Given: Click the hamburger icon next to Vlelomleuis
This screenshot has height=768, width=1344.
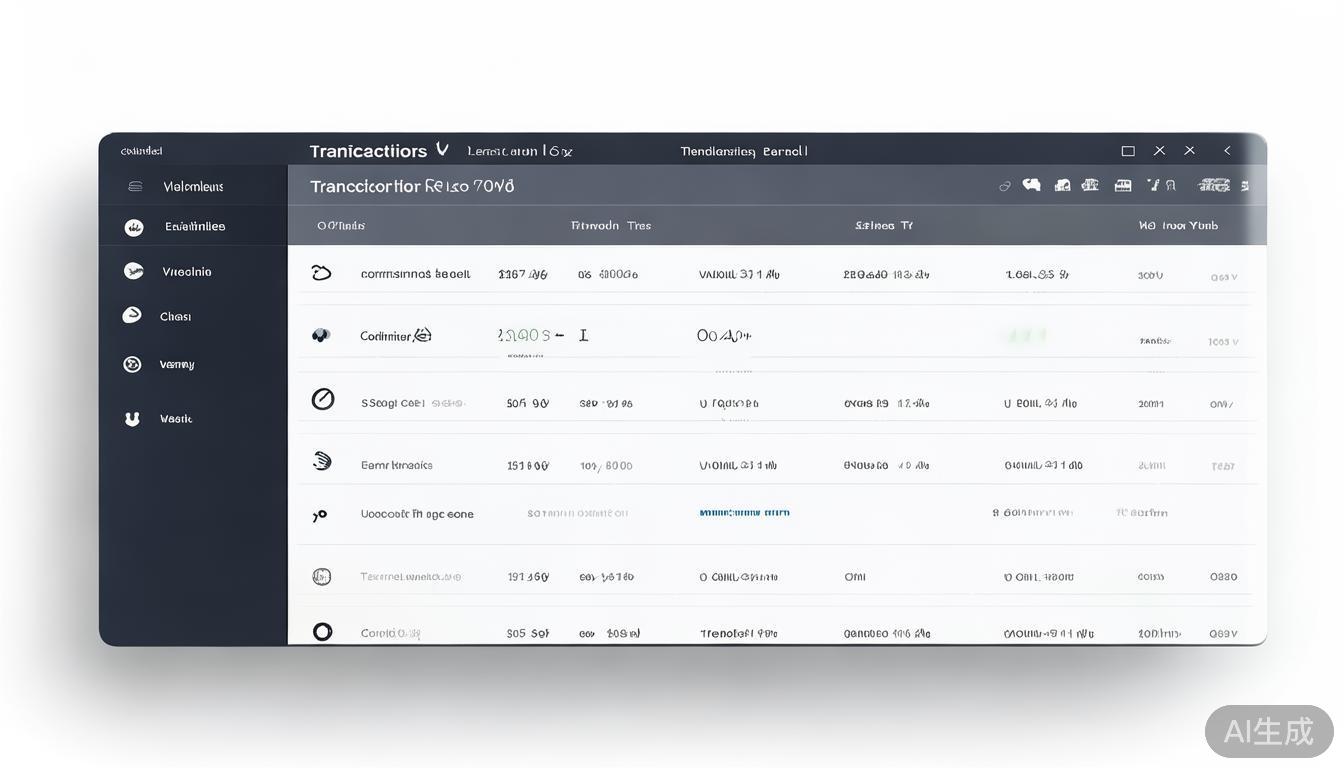Looking at the screenshot, I should tap(135, 187).
